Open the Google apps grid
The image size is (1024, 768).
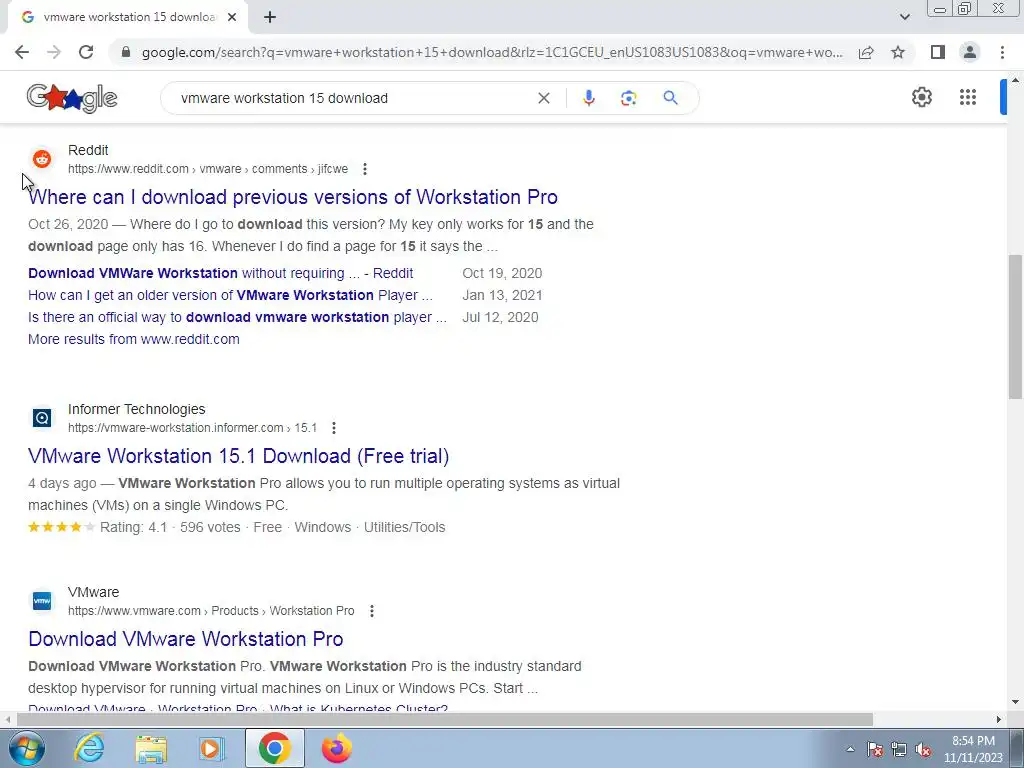click(x=968, y=97)
